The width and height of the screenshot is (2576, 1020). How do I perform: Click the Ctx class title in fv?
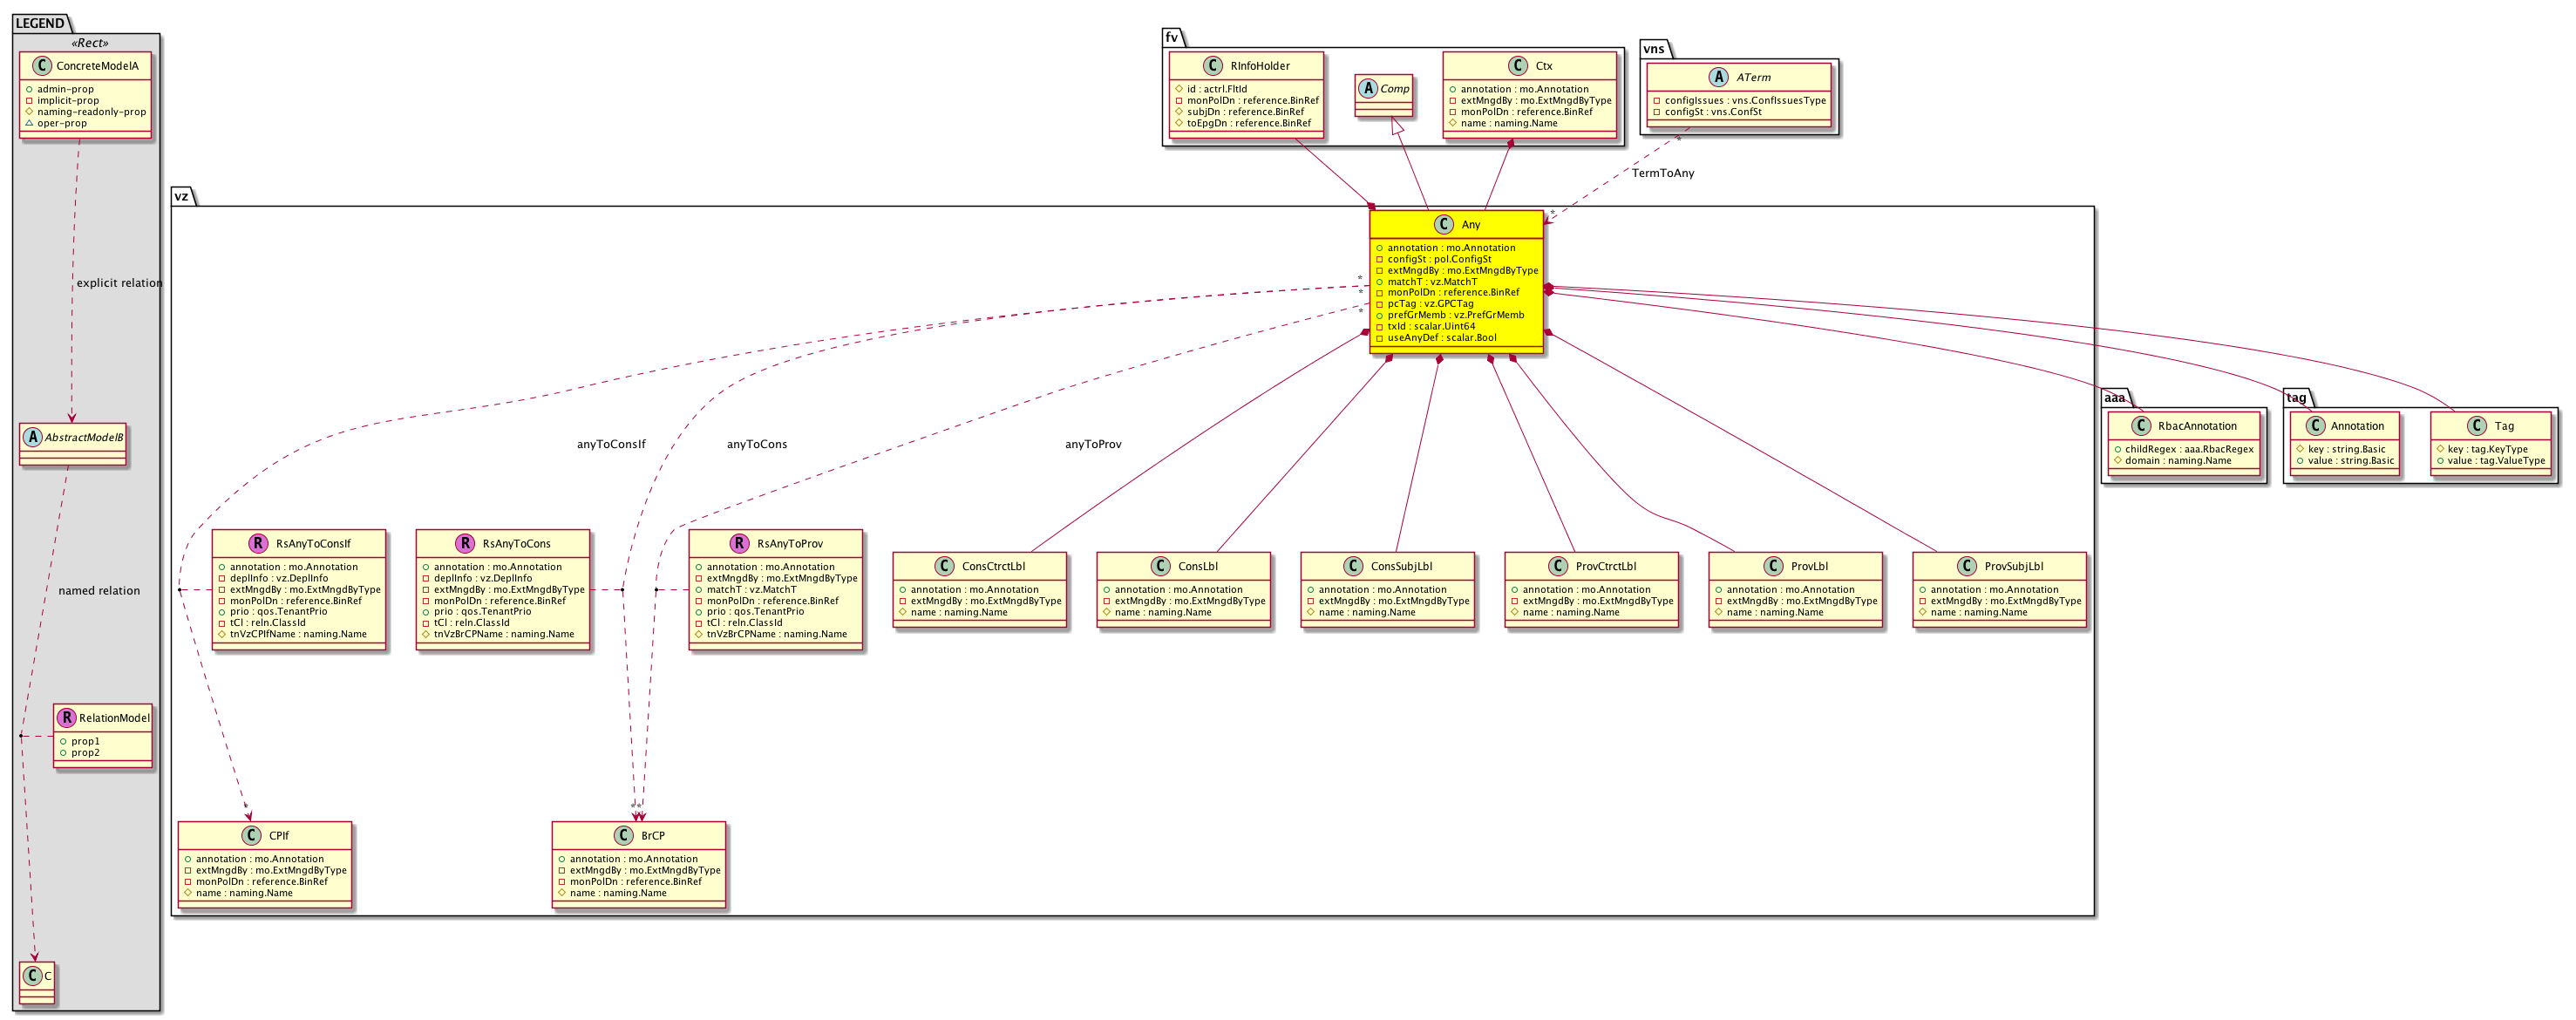1543,66
